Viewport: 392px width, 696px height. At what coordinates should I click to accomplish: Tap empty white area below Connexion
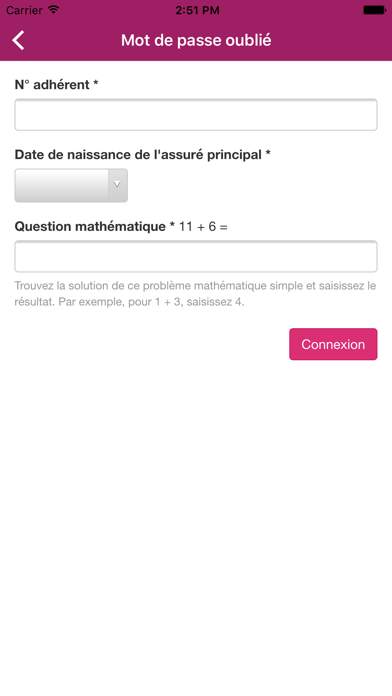coord(196,510)
